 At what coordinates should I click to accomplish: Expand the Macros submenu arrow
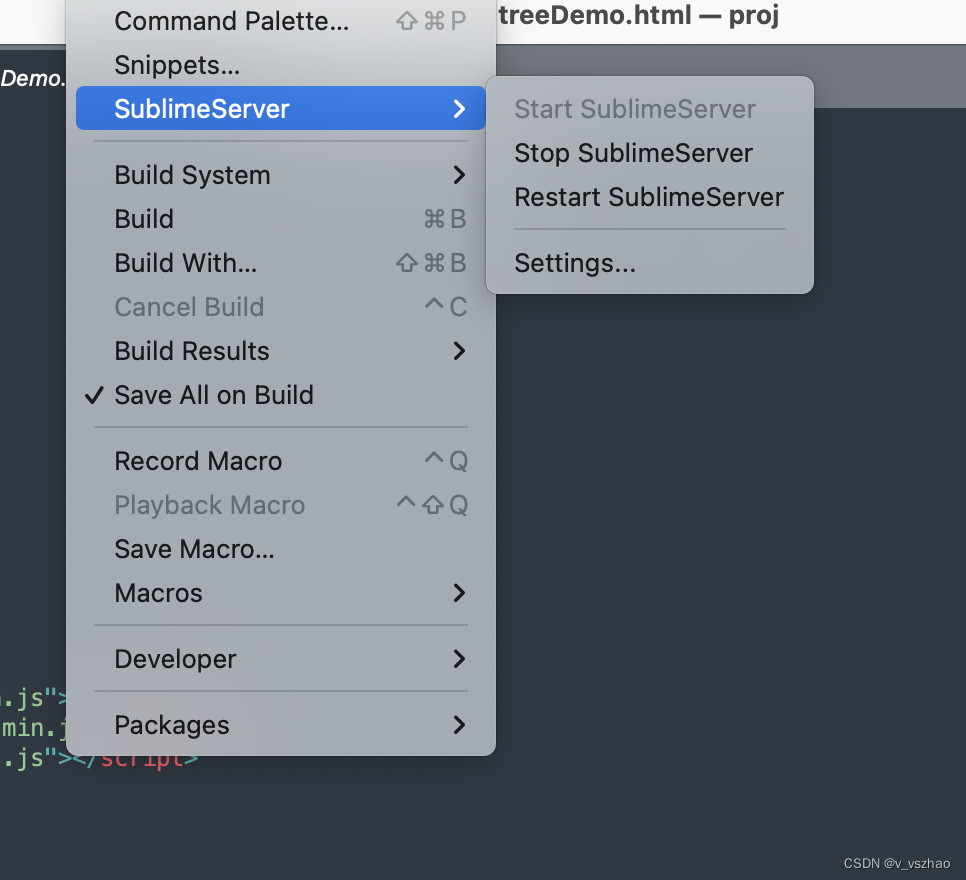(x=459, y=593)
